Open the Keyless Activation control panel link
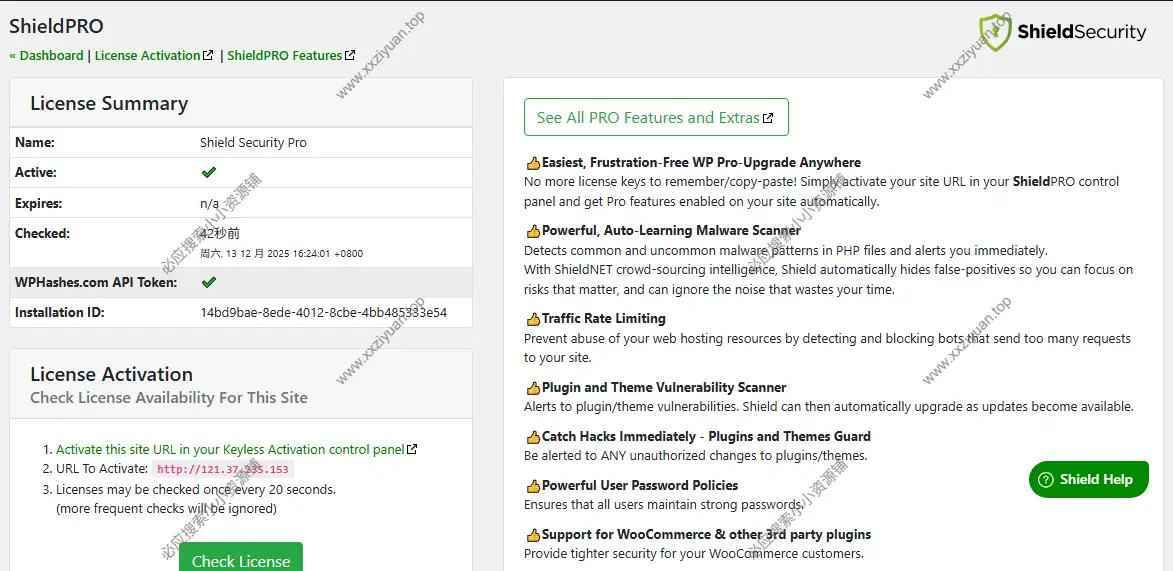The height and width of the screenshot is (571, 1173). [230, 450]
